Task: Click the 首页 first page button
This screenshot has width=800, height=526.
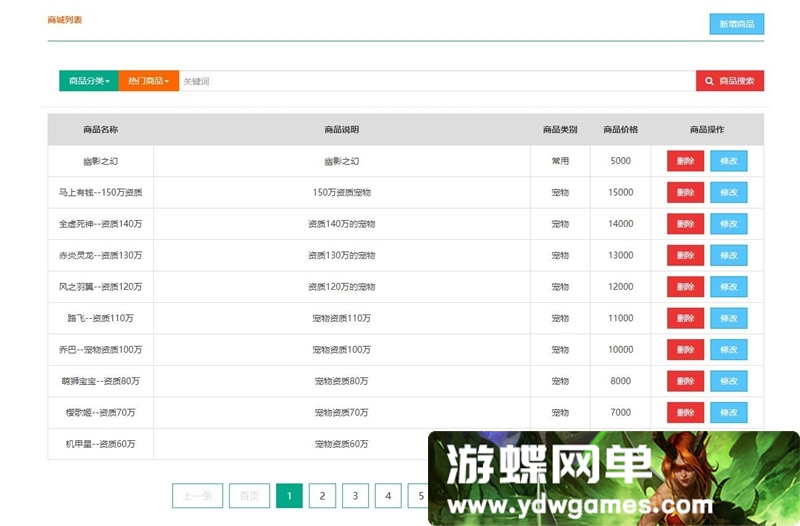Action: coord(249,495)
